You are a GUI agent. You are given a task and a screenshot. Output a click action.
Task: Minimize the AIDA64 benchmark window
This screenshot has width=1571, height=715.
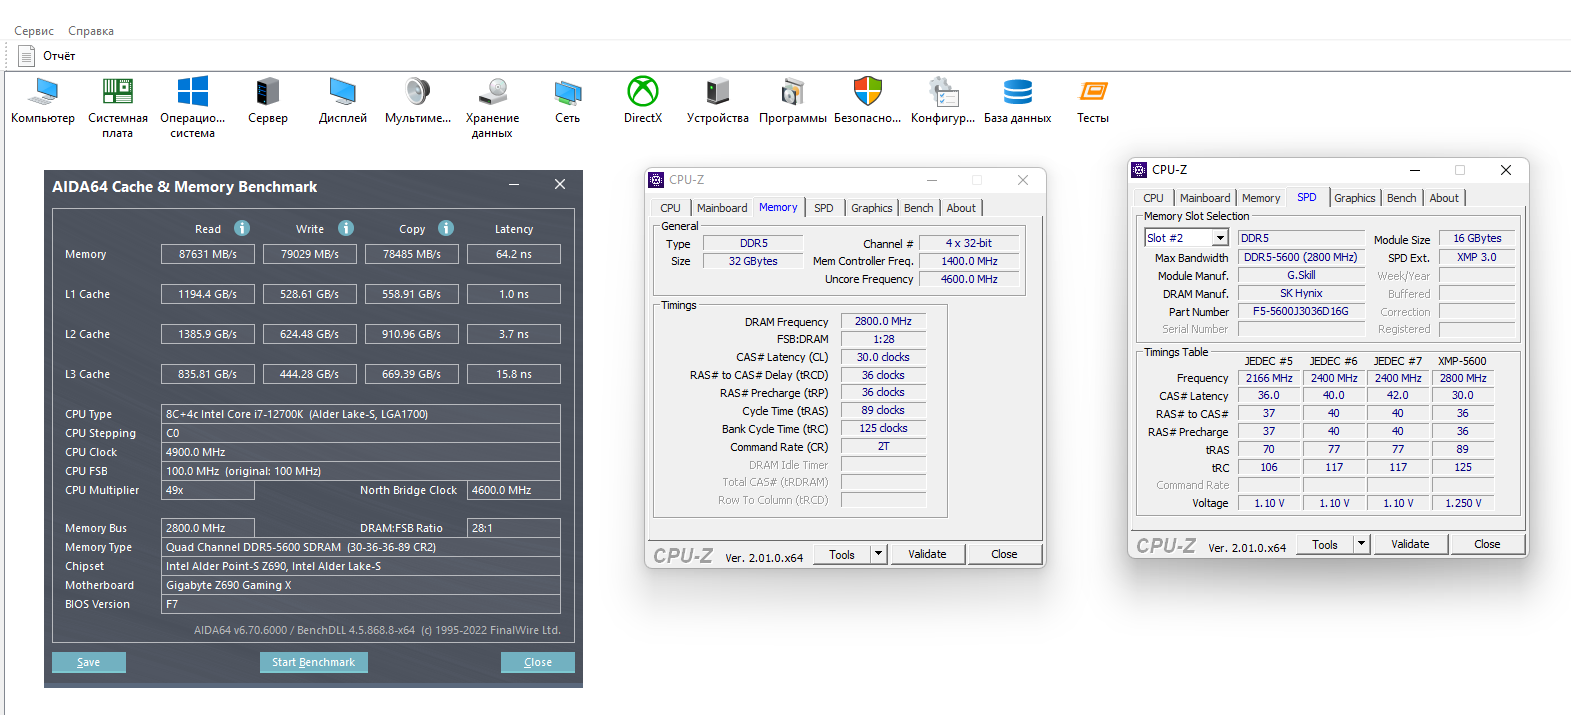click(514, 185)
